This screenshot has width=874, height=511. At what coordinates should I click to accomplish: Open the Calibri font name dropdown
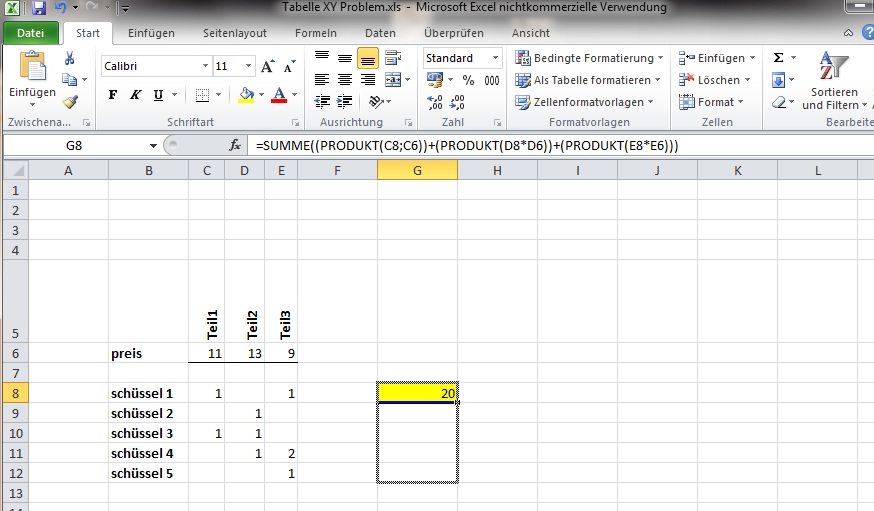206,66
